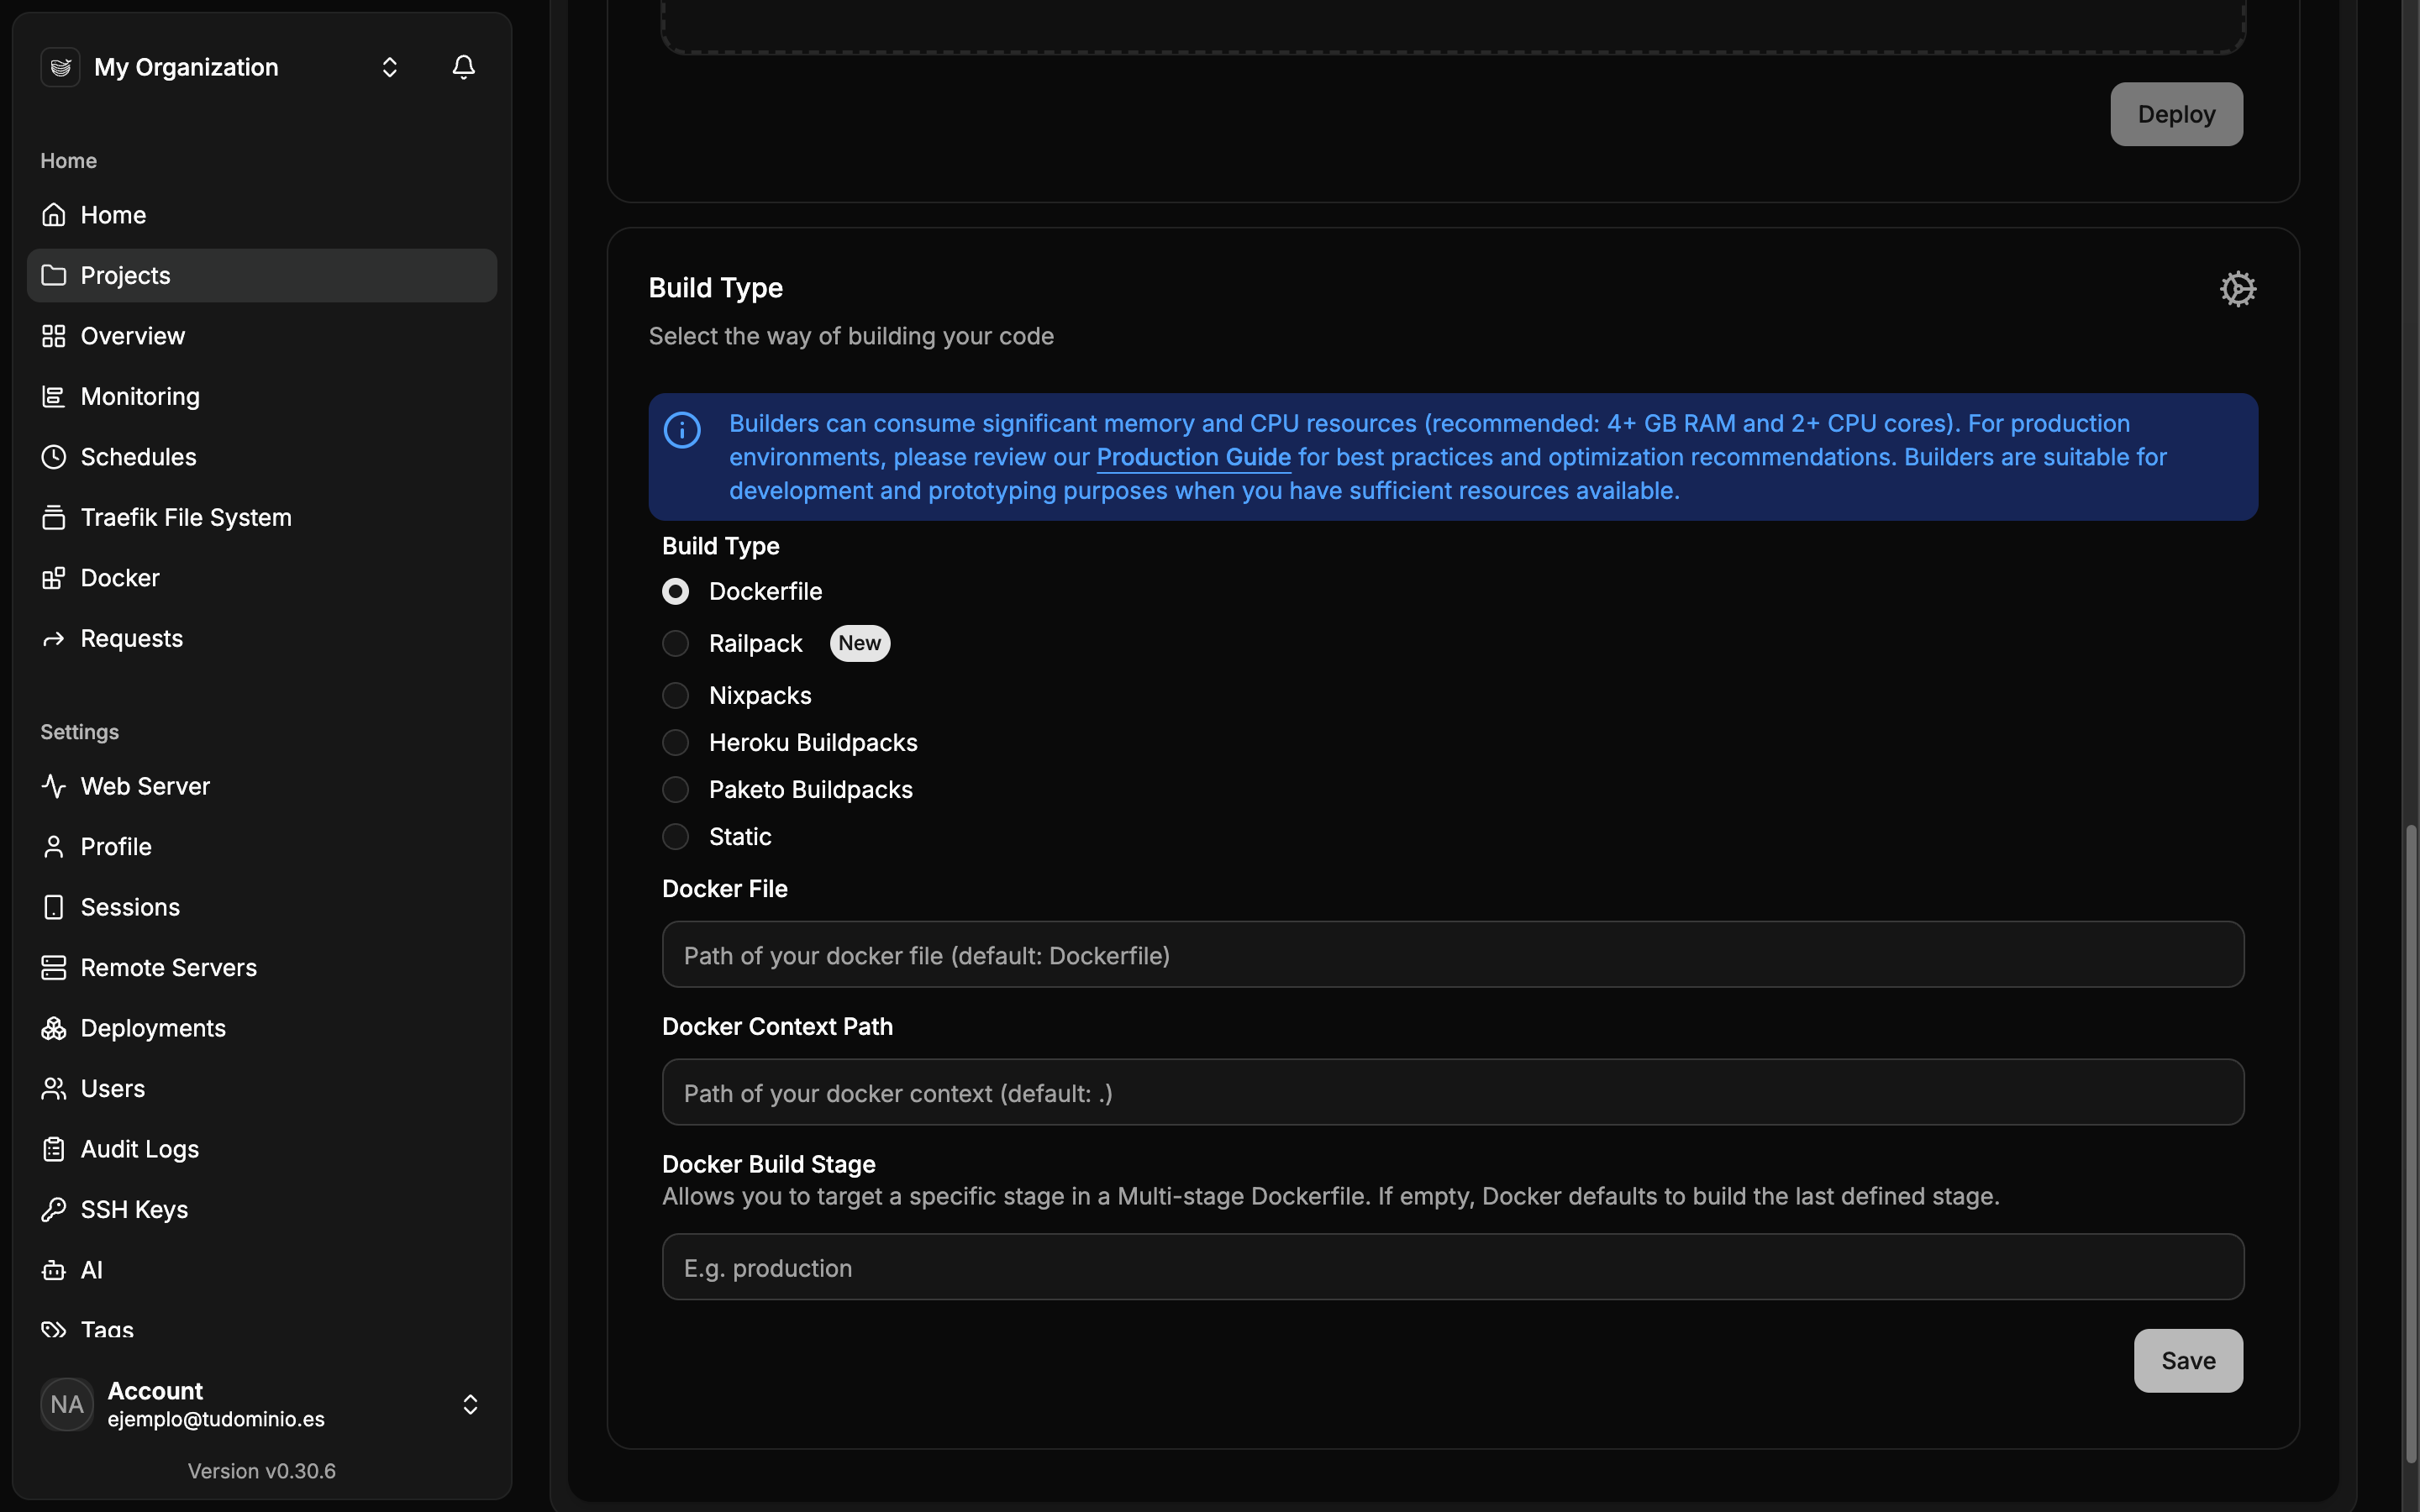Open the Deployments settings page

pyautogui.click(x=262, y=1028)
